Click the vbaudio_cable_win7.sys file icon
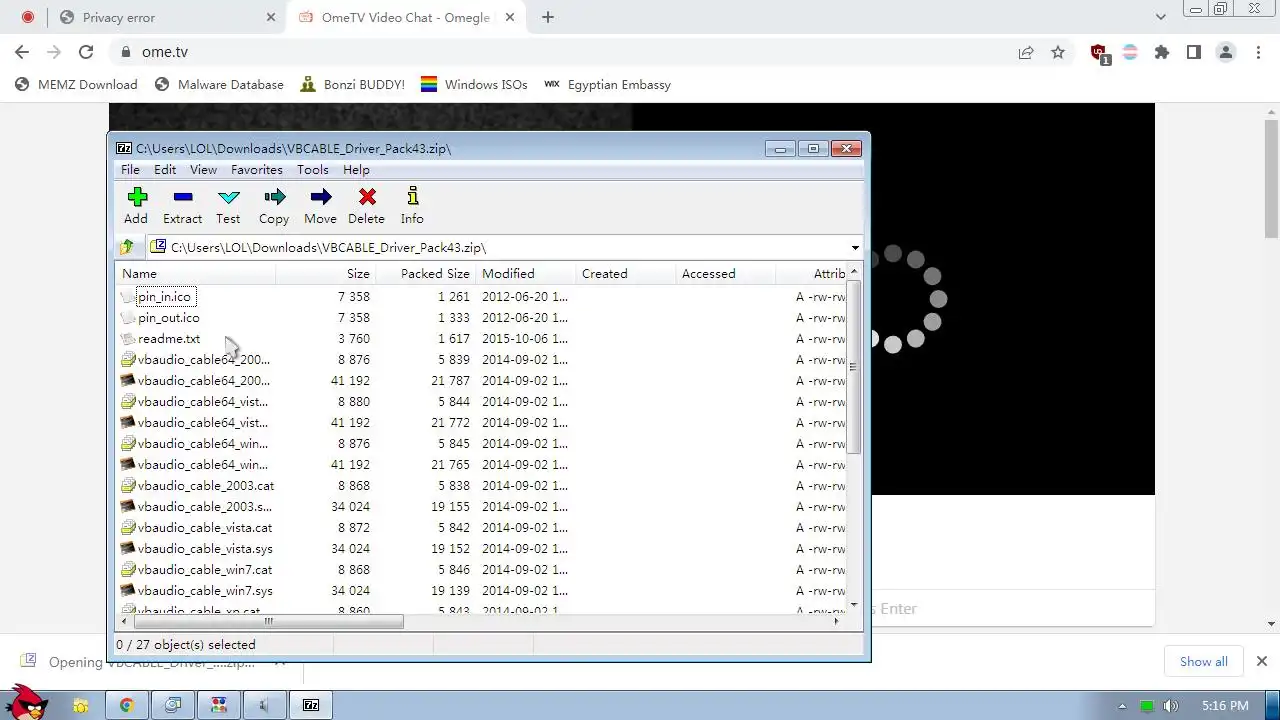1280x720 pixels. click(127, 590)
